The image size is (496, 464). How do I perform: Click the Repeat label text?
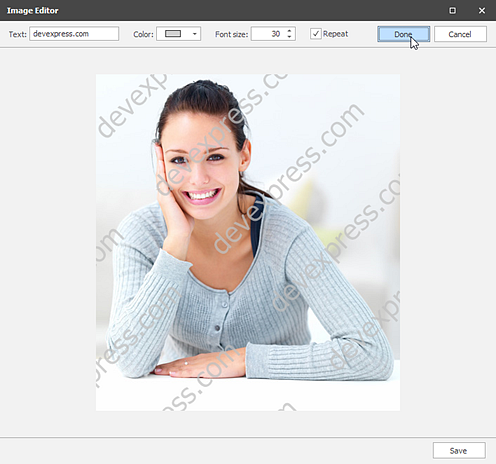pos(335,34)
